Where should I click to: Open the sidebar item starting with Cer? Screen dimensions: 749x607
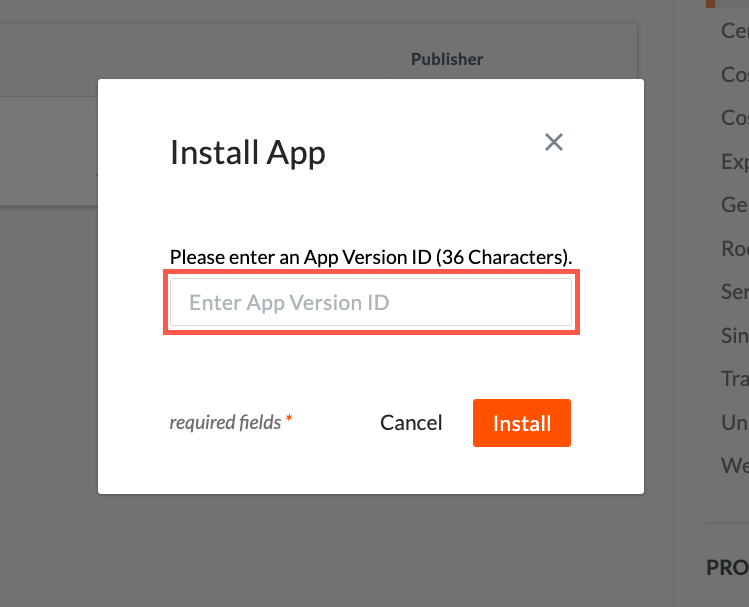pyautogui.click(x=735, y=31)
